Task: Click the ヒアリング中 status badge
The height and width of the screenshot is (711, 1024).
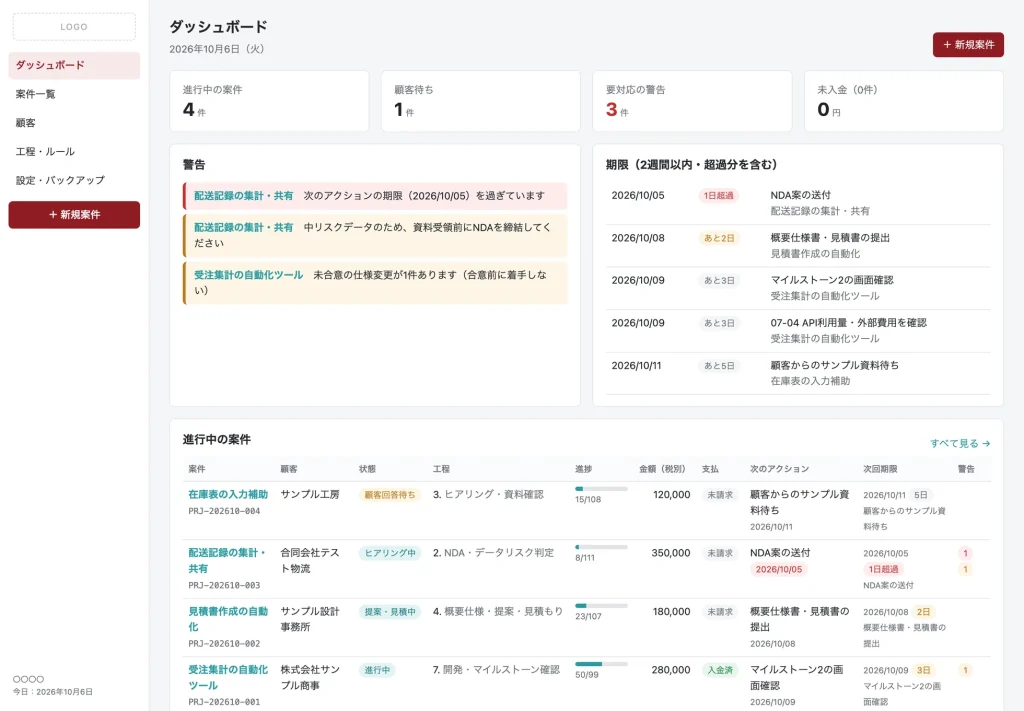Action: point(390,553)
